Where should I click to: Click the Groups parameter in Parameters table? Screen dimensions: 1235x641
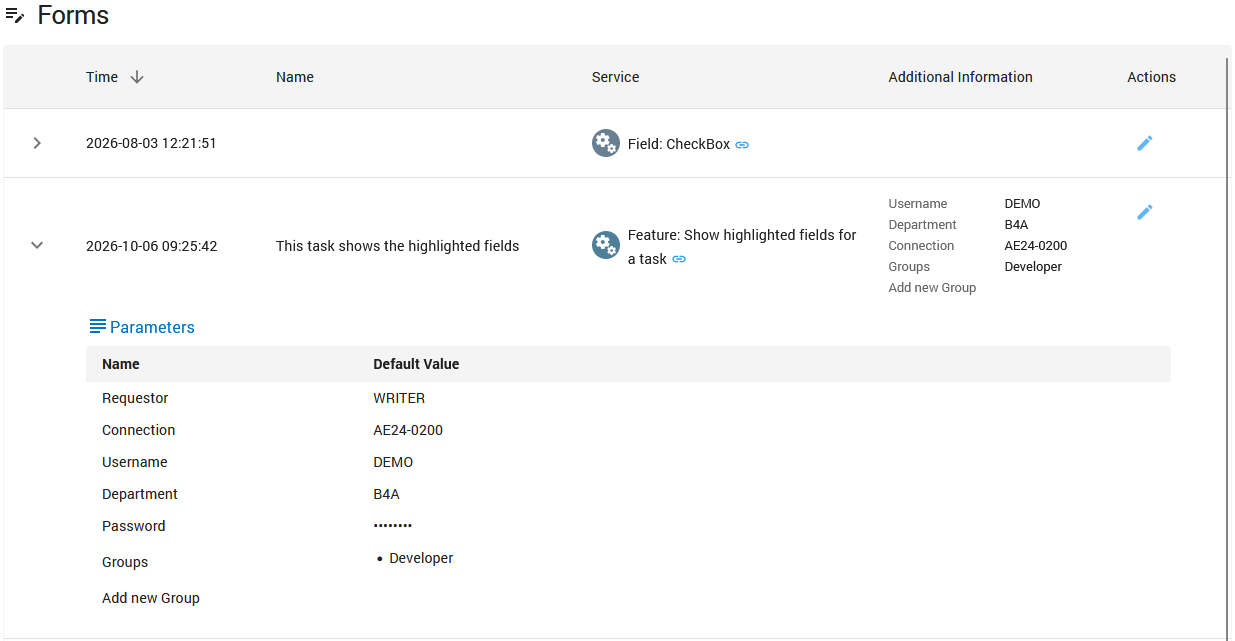(125, 562)
